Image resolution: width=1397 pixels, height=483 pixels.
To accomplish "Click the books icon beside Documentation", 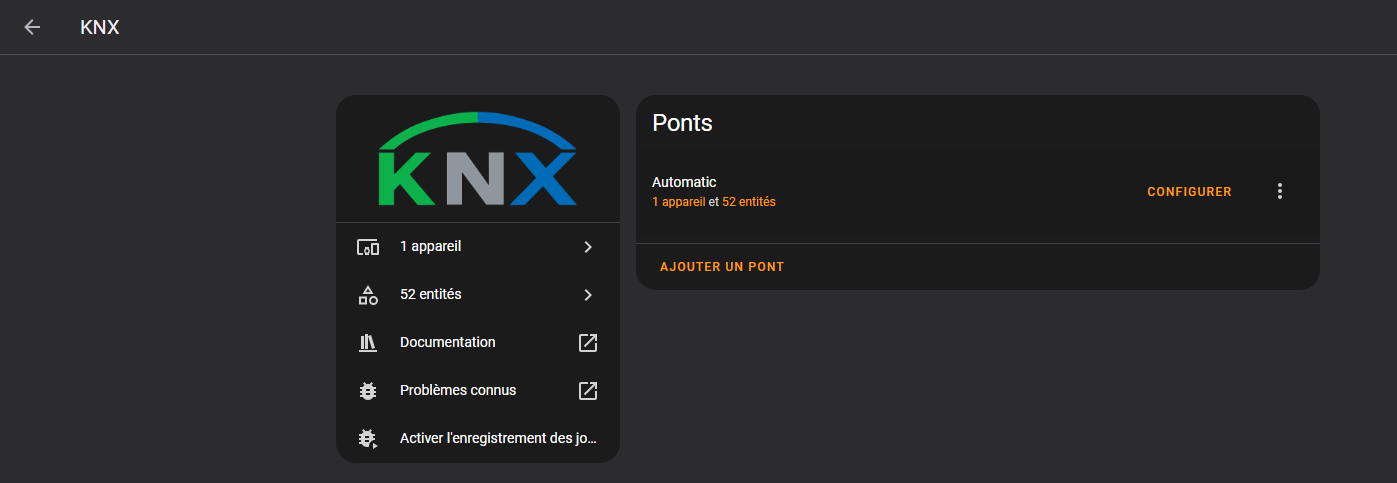I will point(368,343).
